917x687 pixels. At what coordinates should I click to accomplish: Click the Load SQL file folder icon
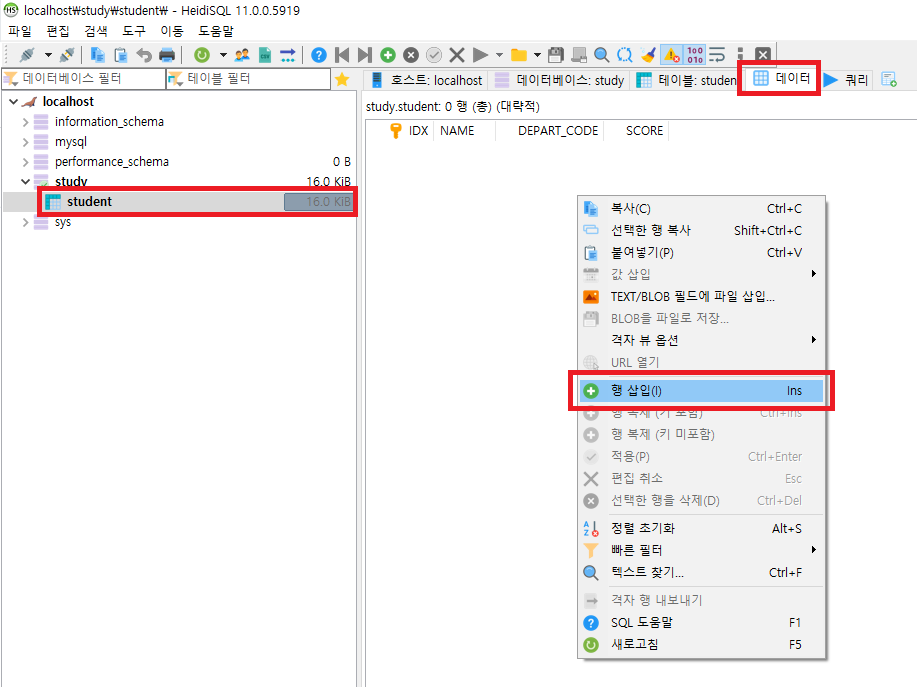point(519,55)
